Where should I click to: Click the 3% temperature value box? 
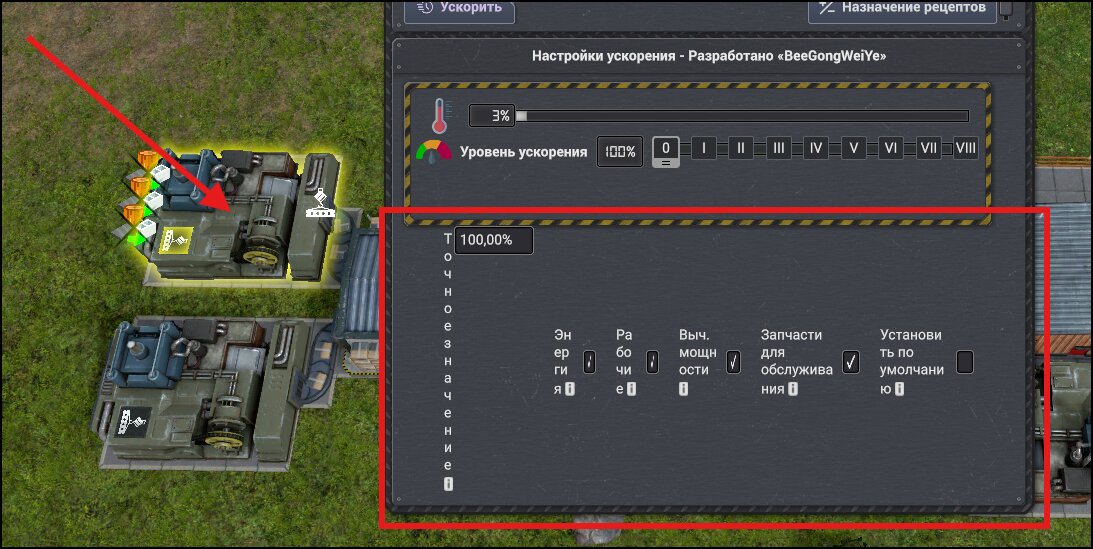[x=491, y=116]
